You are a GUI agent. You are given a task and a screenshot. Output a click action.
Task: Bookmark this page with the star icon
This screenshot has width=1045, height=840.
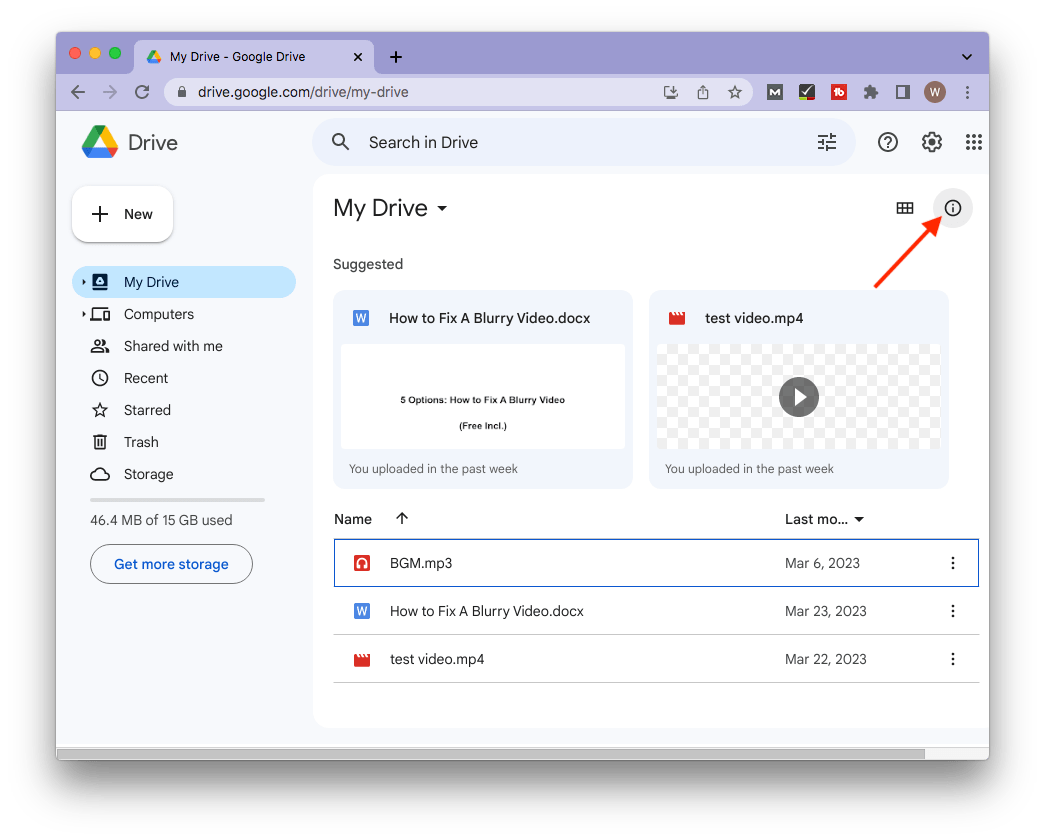[735, 92]
